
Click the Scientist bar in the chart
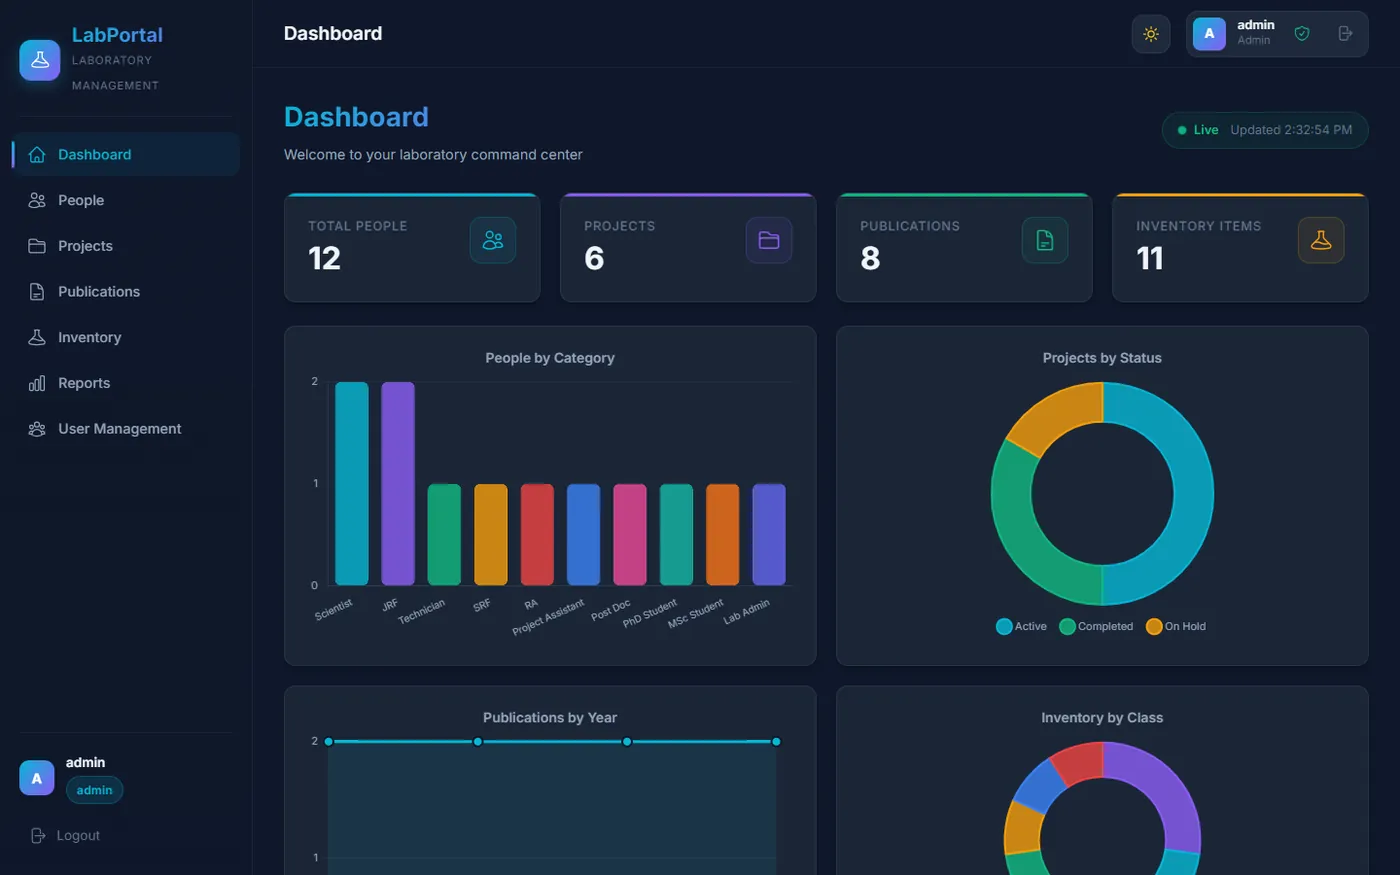tap(352, 483)
